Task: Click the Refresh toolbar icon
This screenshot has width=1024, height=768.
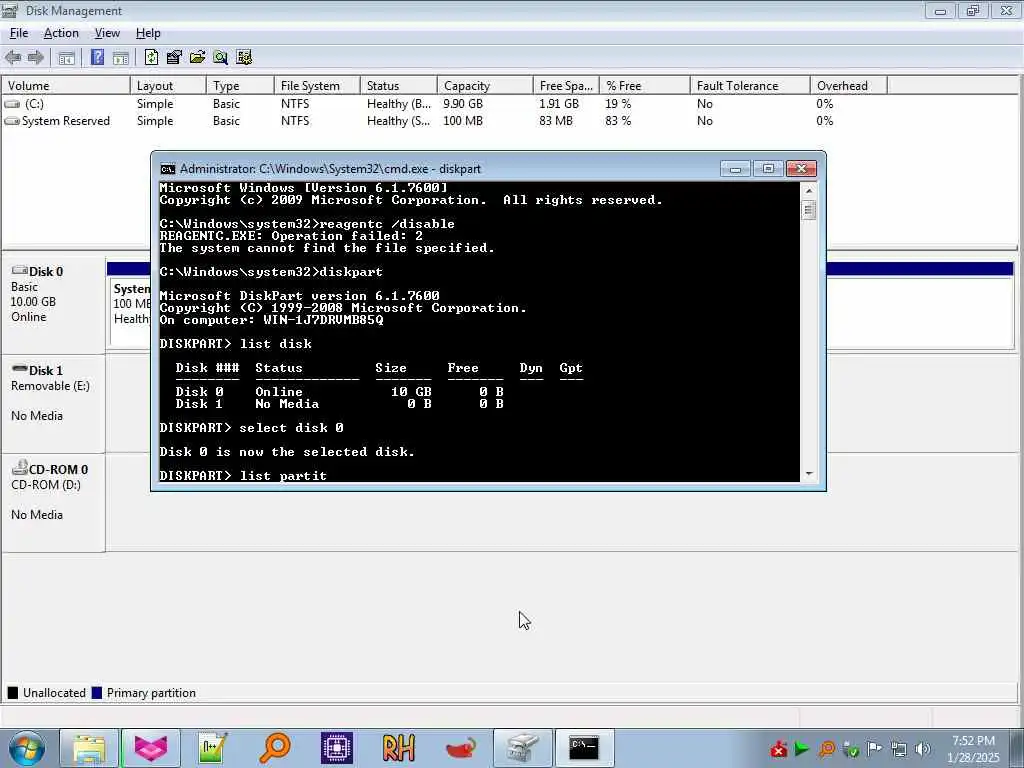Action: pyautogui.click(x=151, y=57)
